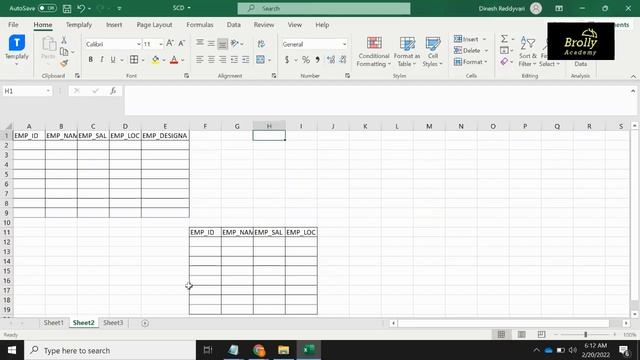Decrease font size with smaller A icon
This screenshot has width=640, height=360.
coord(181,43)
